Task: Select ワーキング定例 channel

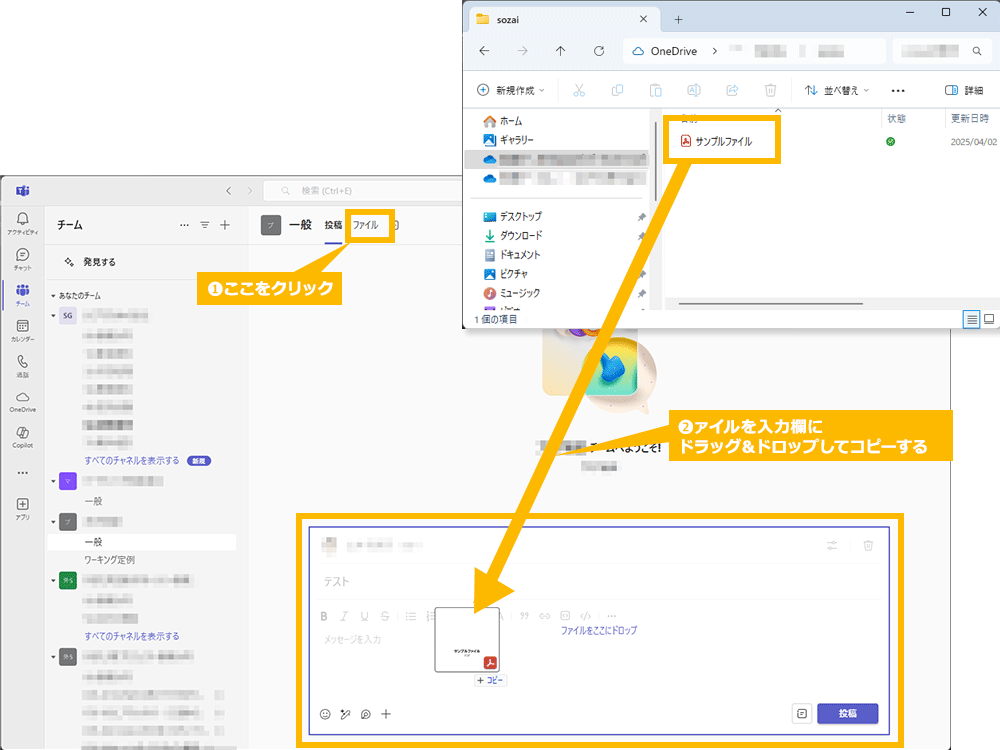Action: (110, 560)
